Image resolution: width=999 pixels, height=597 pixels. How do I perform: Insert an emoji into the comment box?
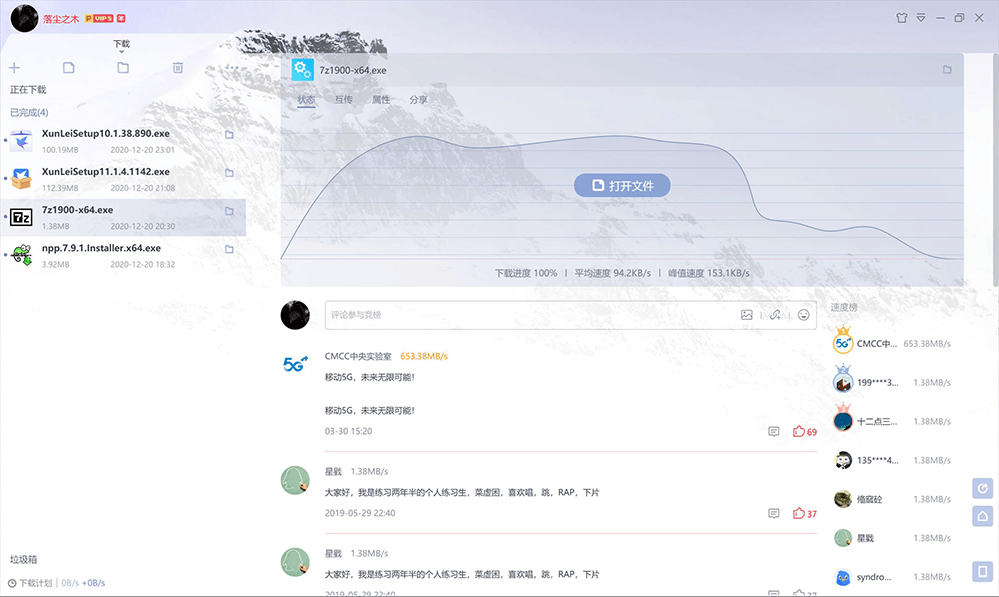click(x=803, y=314)
